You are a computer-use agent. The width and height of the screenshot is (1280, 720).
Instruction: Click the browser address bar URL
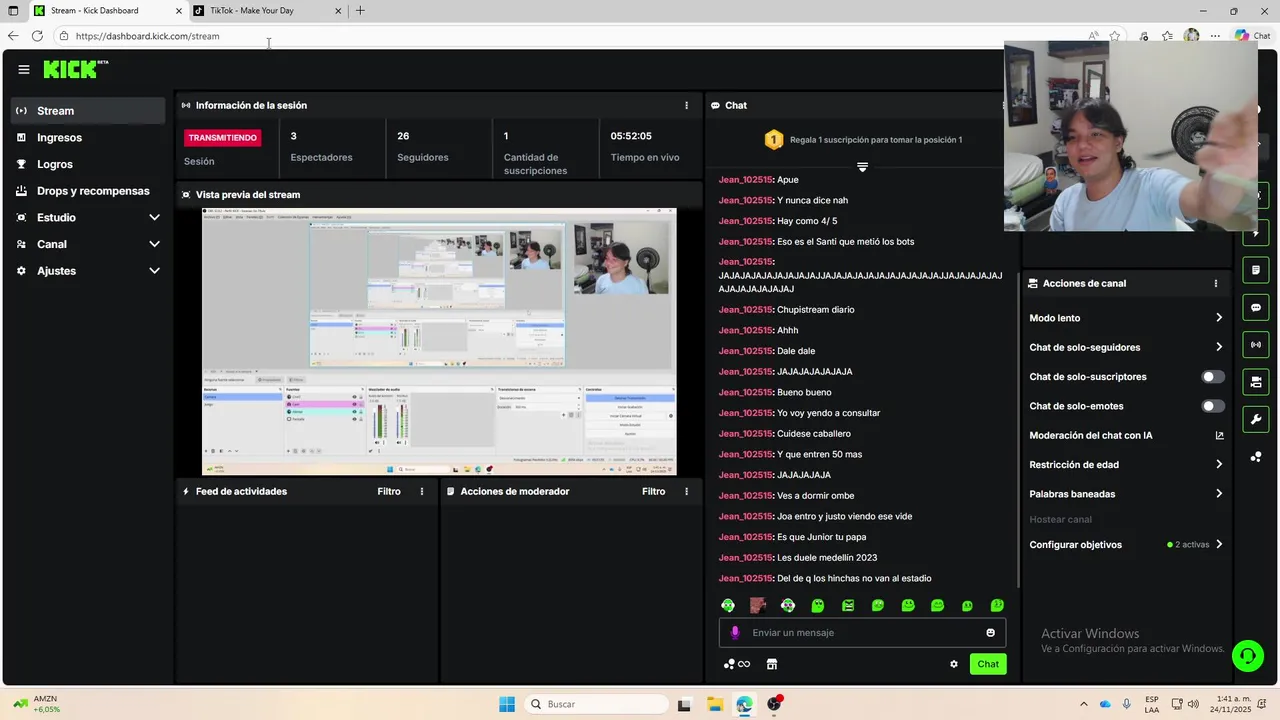[x=147, y=36]
